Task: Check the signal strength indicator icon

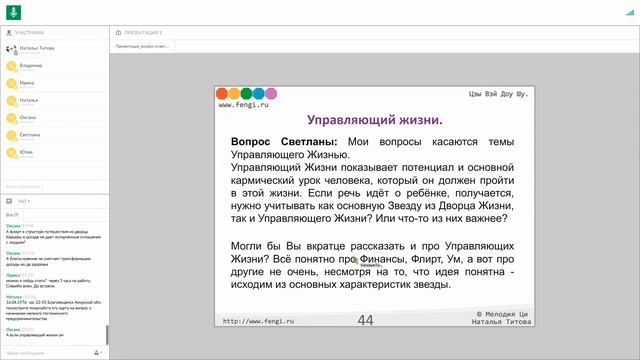Action: pyautogui.click(x=630, y=13)
